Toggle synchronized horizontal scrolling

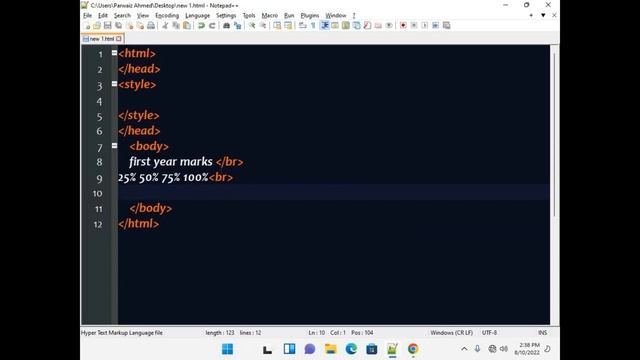click(x=288, y=25)
